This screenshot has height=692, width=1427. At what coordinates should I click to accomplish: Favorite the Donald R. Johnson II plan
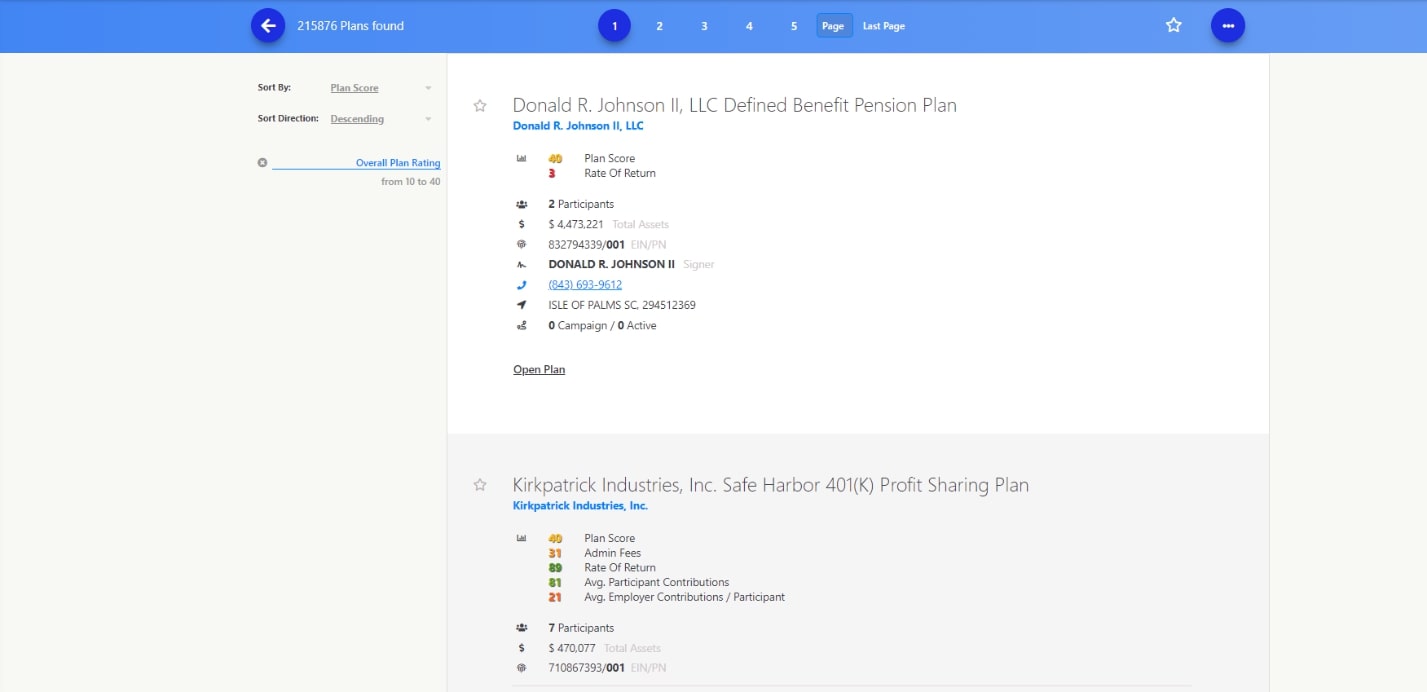(480, 106)
